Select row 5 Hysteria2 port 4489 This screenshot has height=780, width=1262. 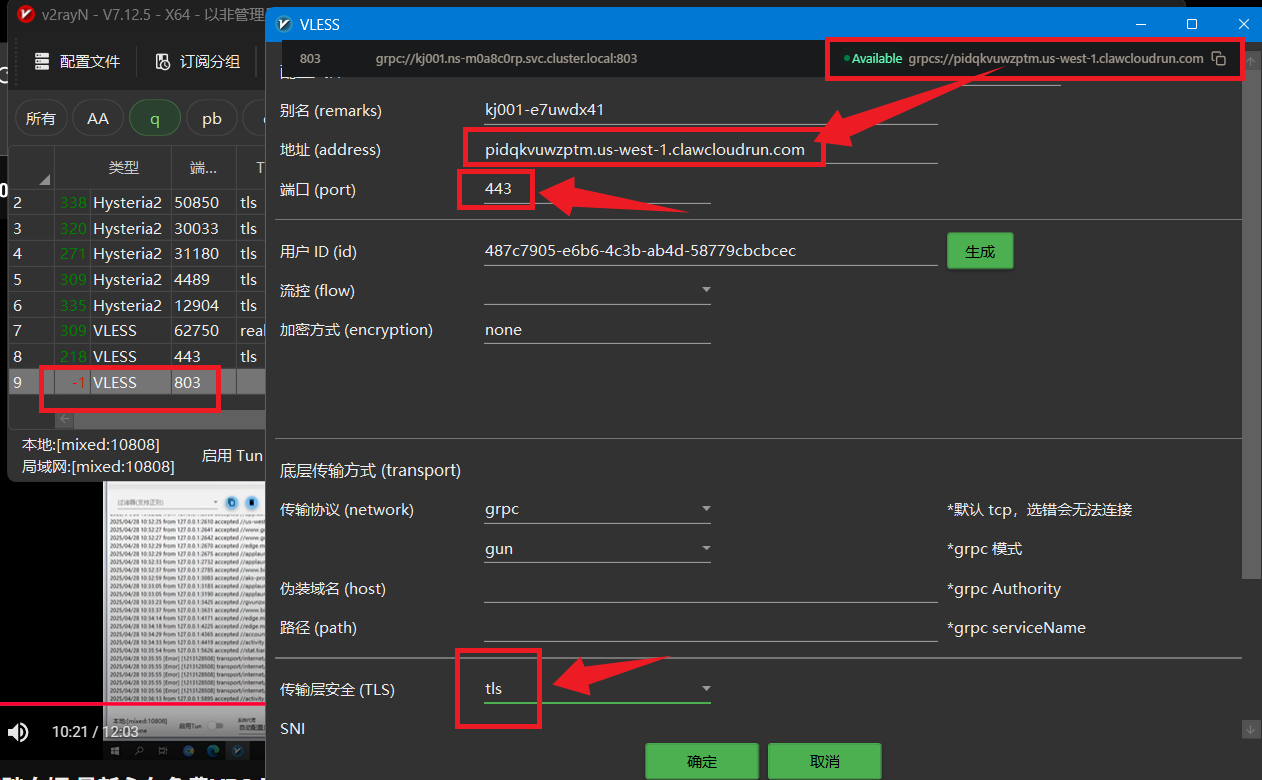[x=137, y=279]
